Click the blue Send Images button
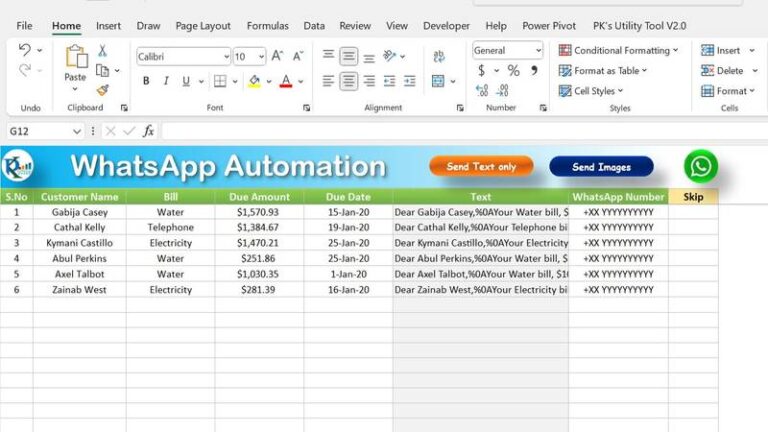The width and height of the screenshot is (768, 432). (601, 167)
